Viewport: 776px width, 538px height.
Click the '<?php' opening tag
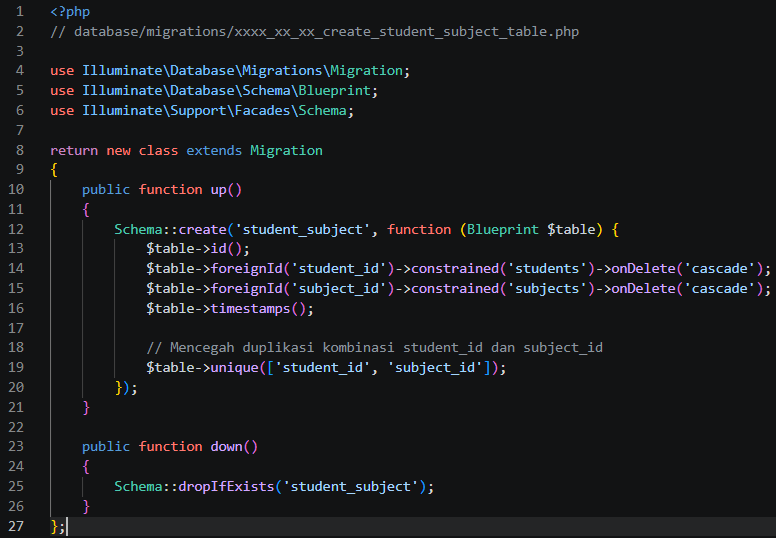[x=70, y=11]
